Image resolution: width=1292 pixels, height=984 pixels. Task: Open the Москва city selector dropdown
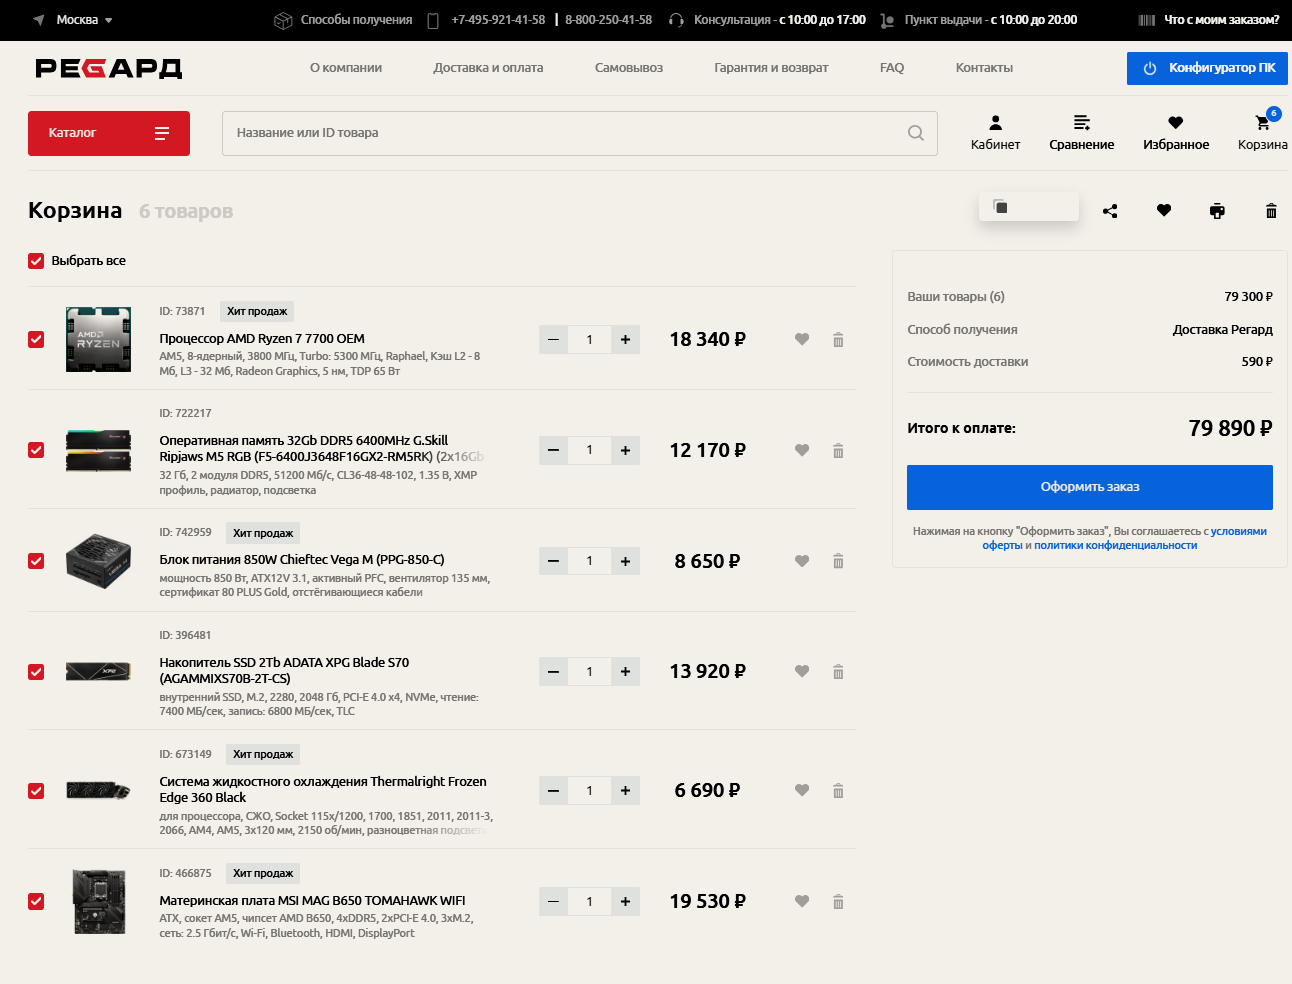pos(73,20)
